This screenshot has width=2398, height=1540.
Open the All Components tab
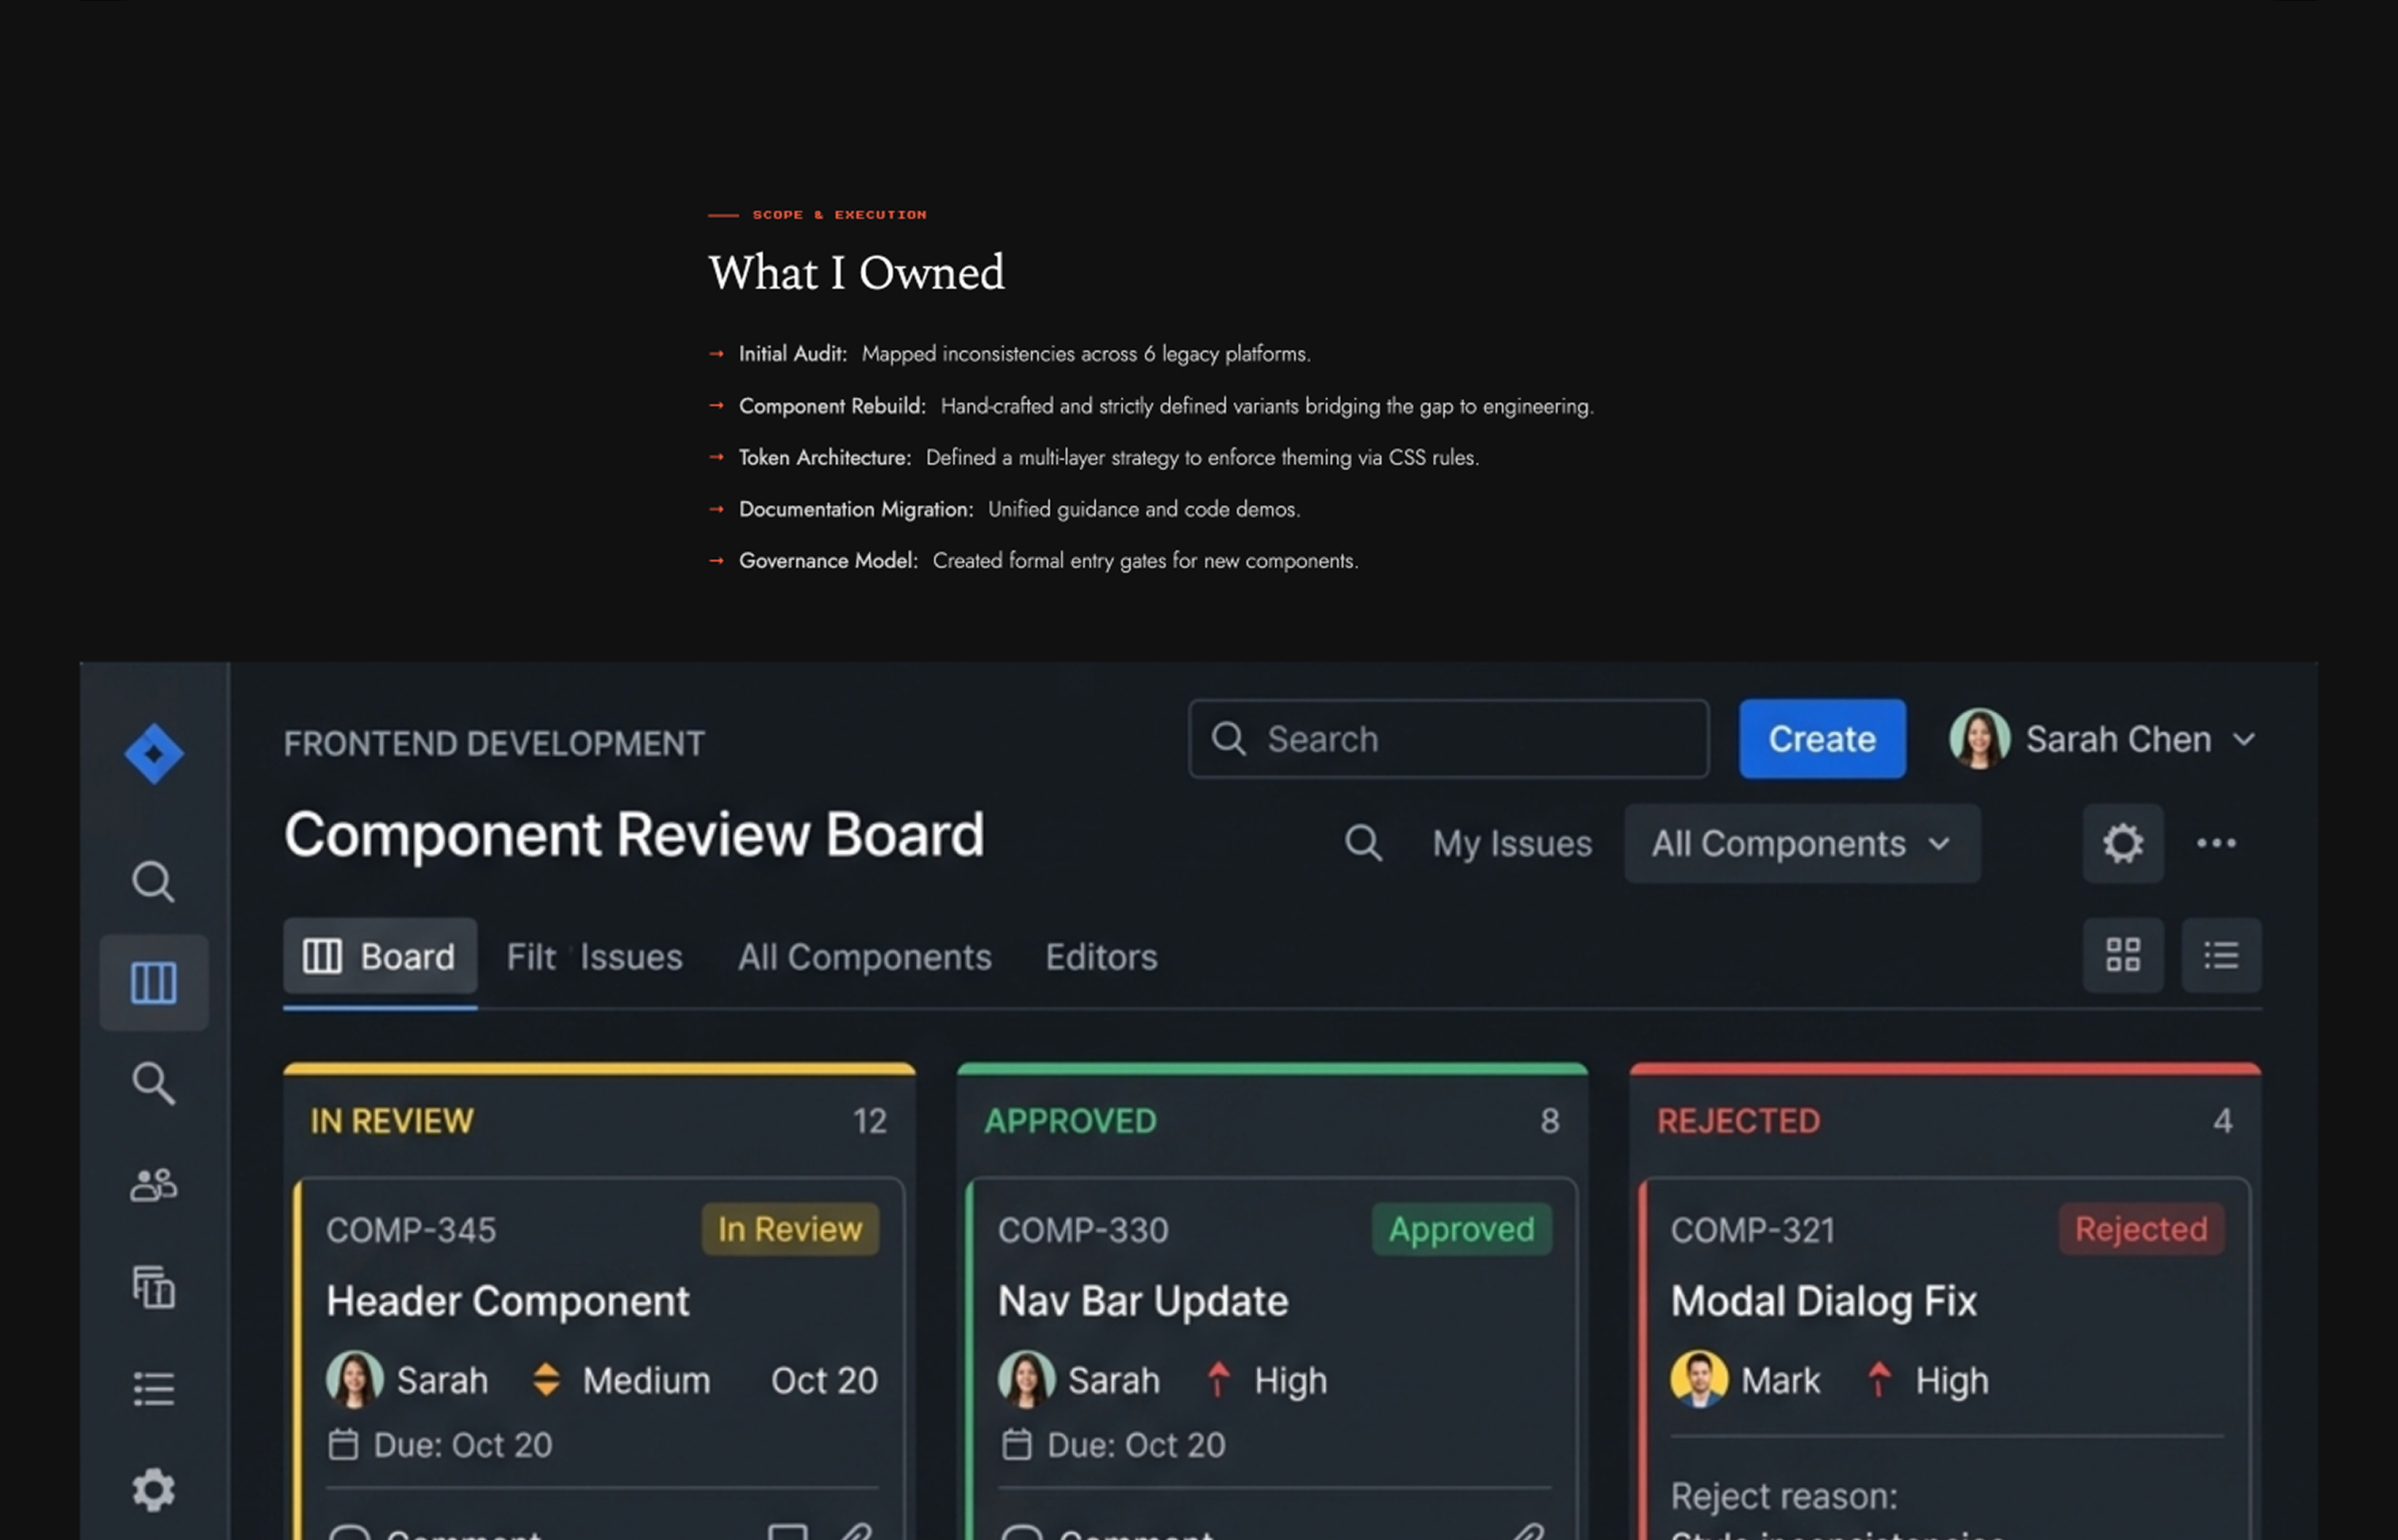(864, 957)
